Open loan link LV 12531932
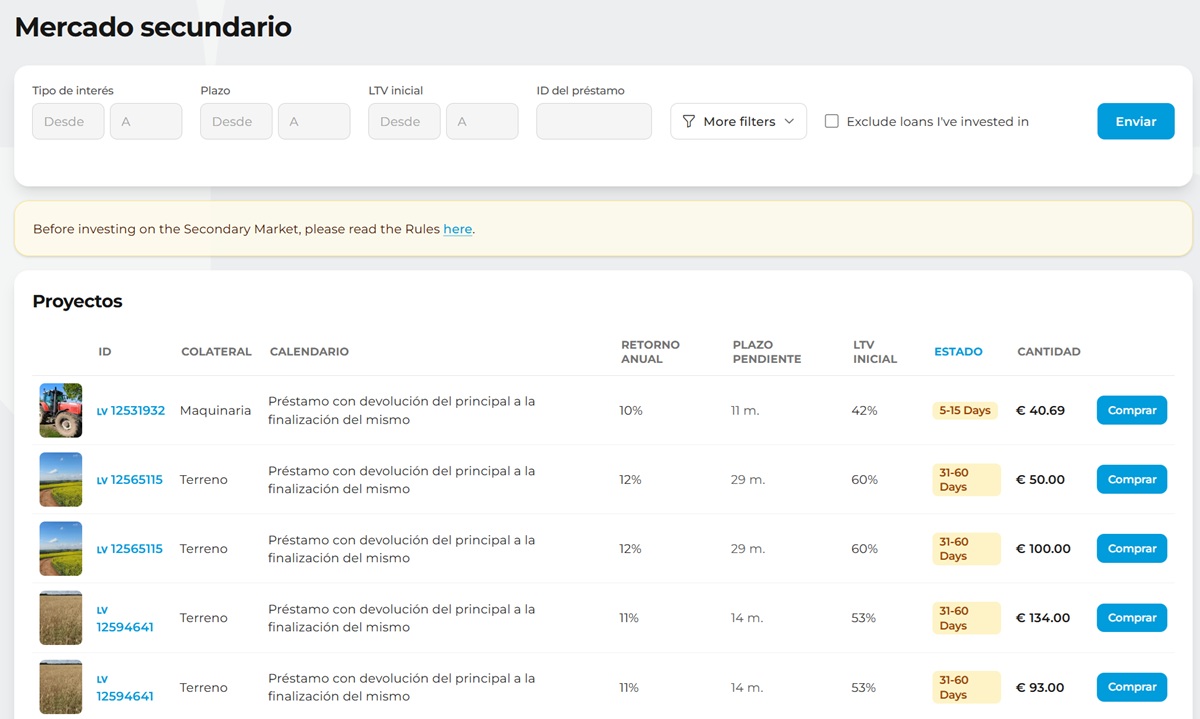This screenshot has height=719, width=1200. [x=131, y=410]
